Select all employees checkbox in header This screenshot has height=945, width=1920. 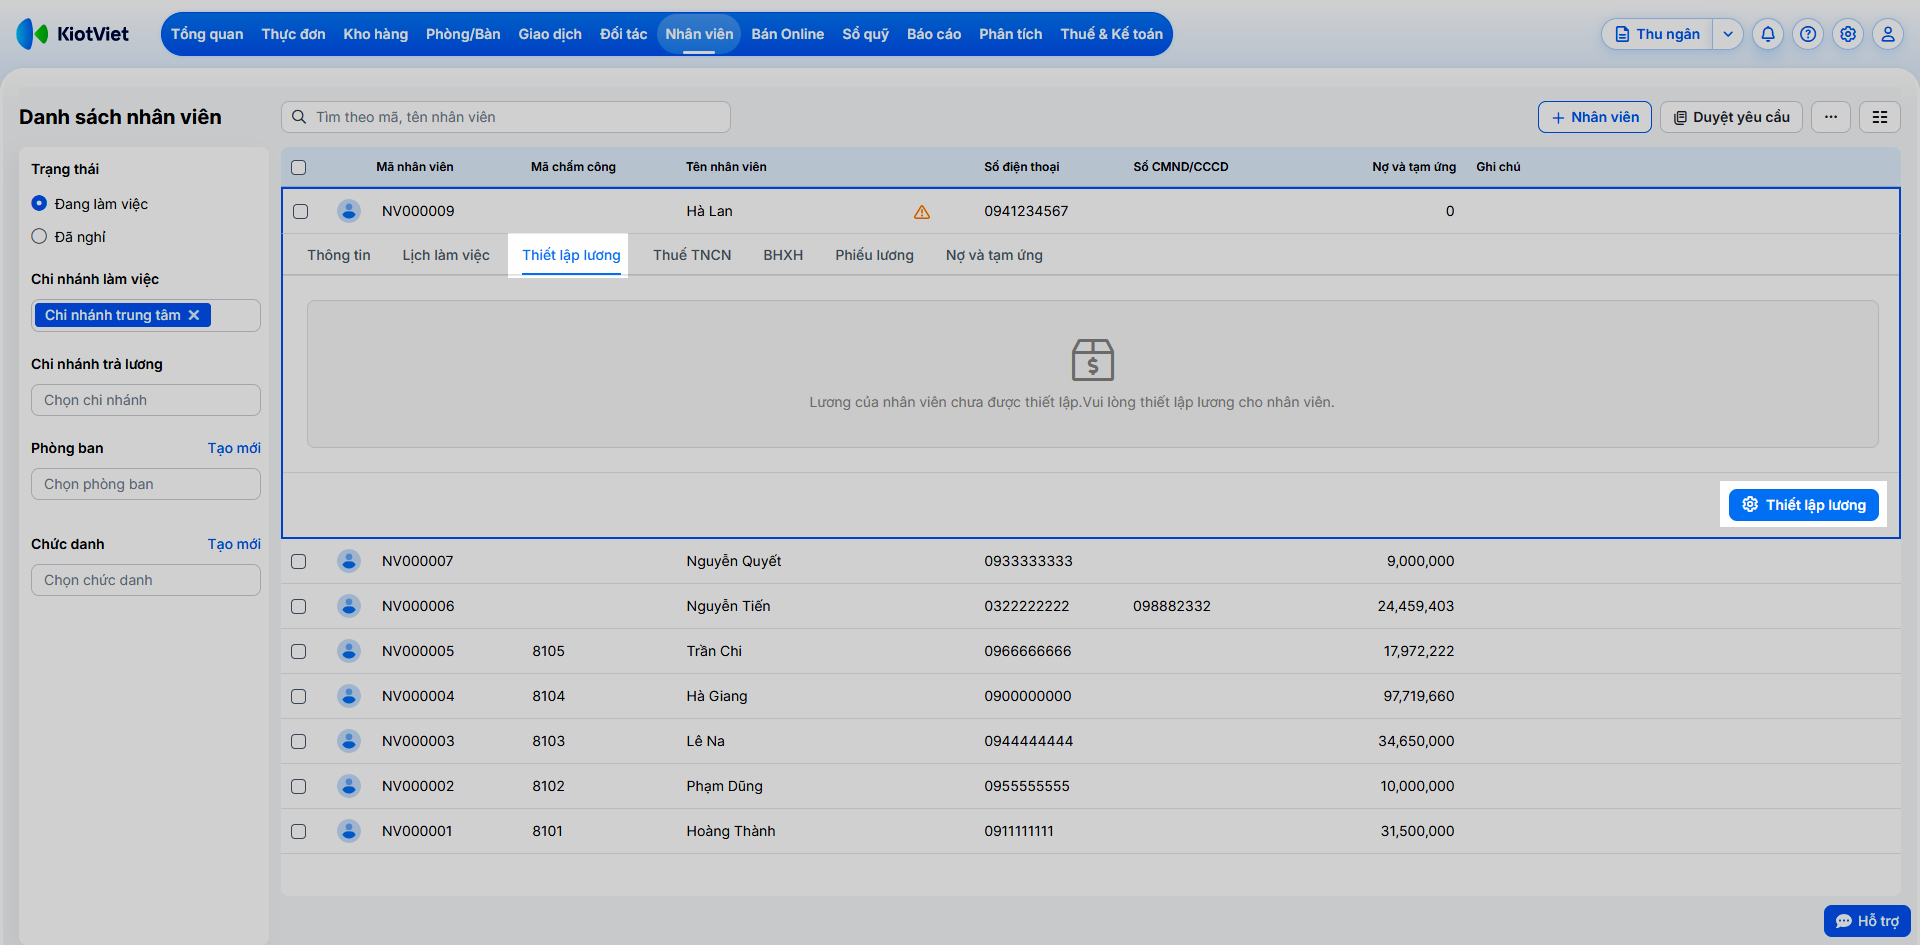[299, 167]
